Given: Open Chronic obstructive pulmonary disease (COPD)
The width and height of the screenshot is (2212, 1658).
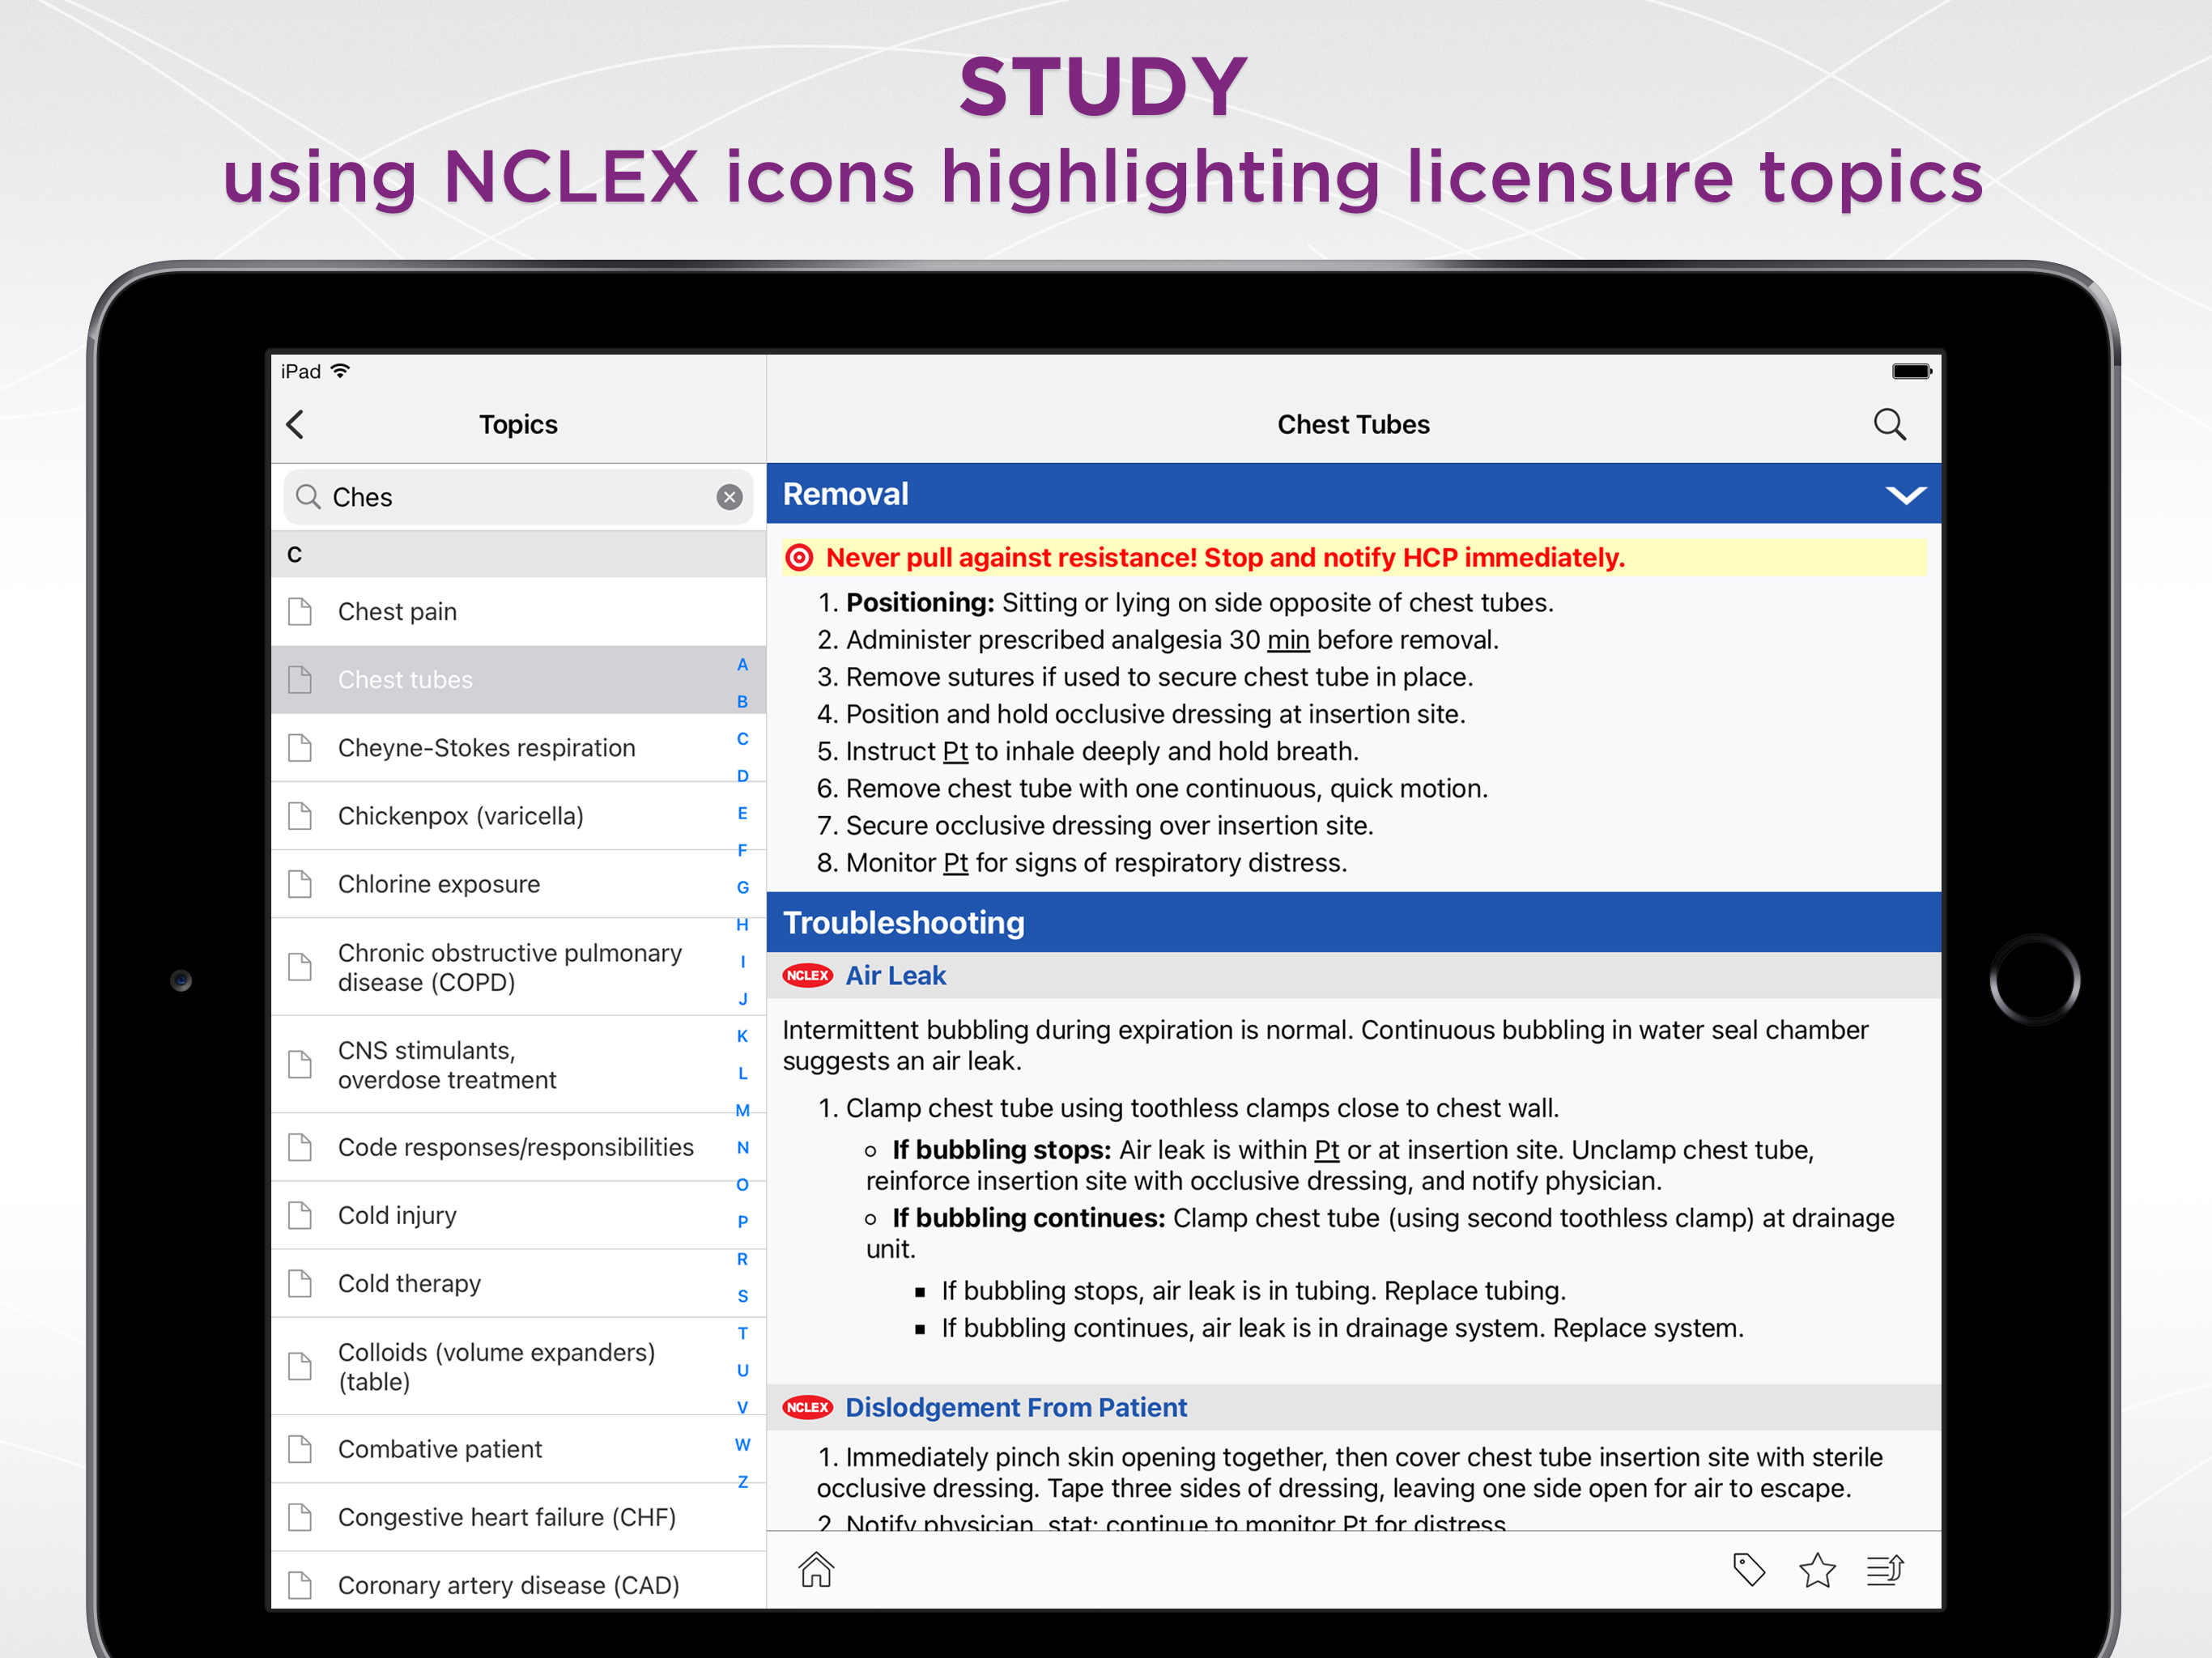Looking at the screenshot, I should pyautogui.click(x=518, y=967).
